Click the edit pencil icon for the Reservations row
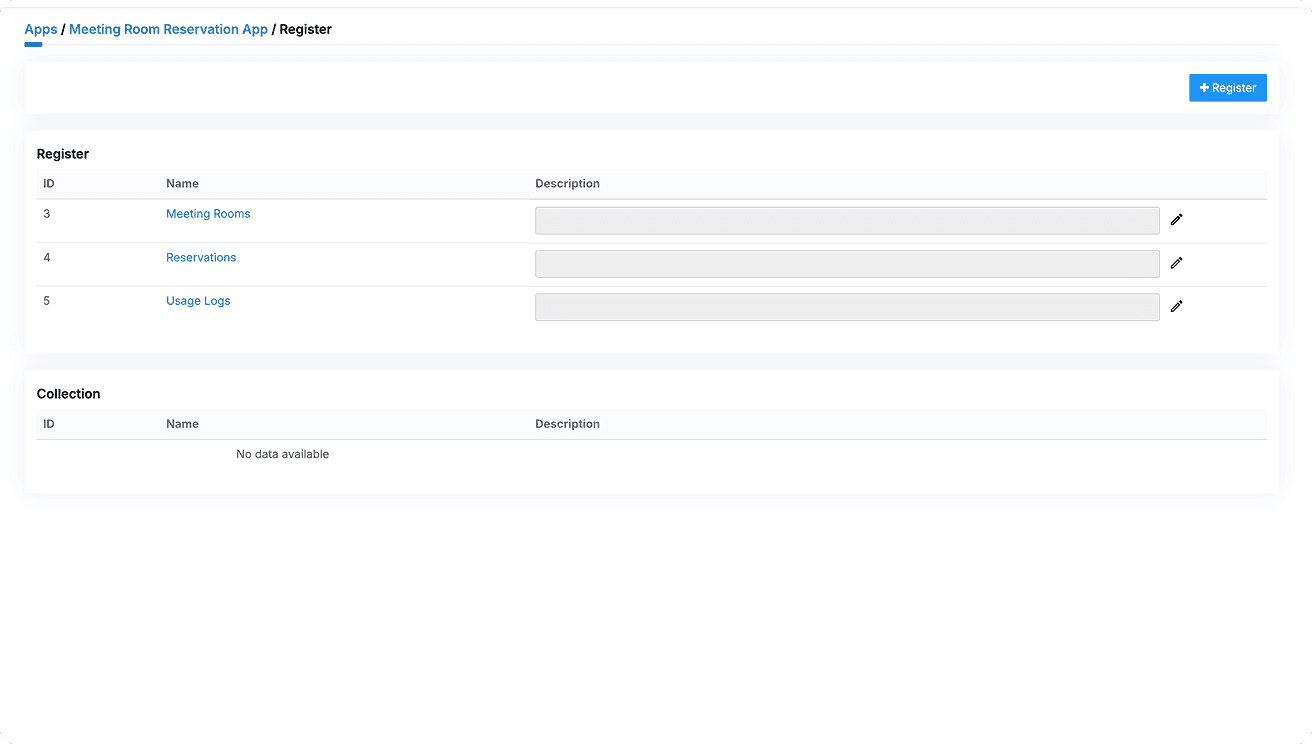This screenshot has width=1312, height=744. point(1176,262)
